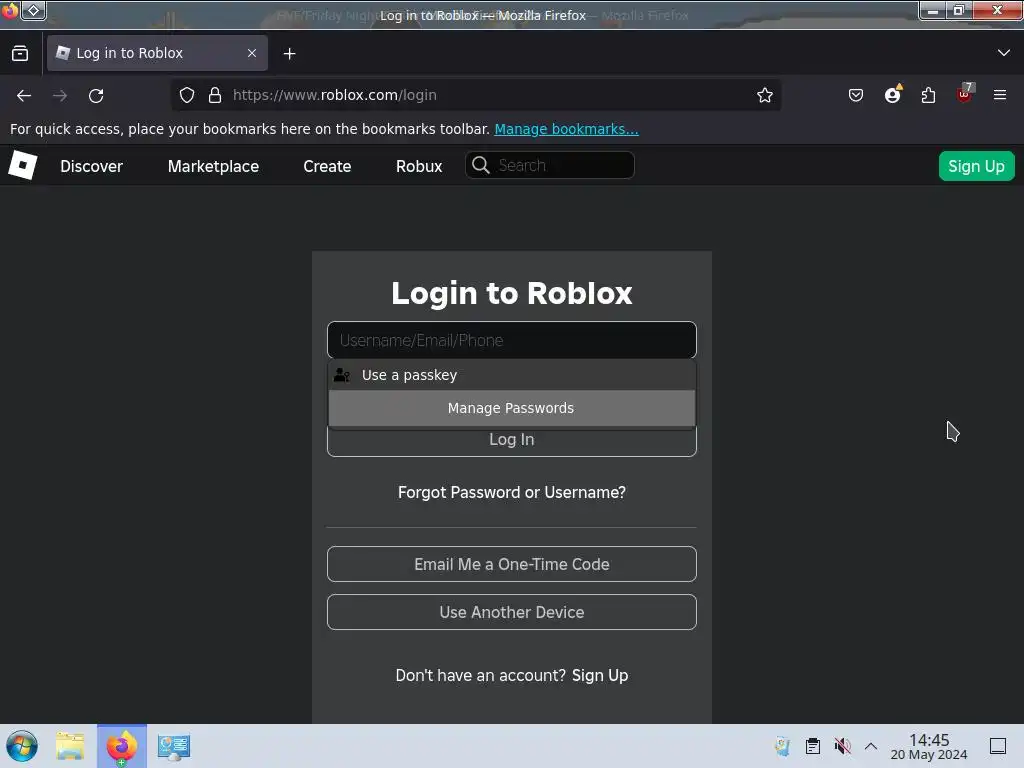Go back with the browser back arrow
1024x768 pixels.
point(24,95)
